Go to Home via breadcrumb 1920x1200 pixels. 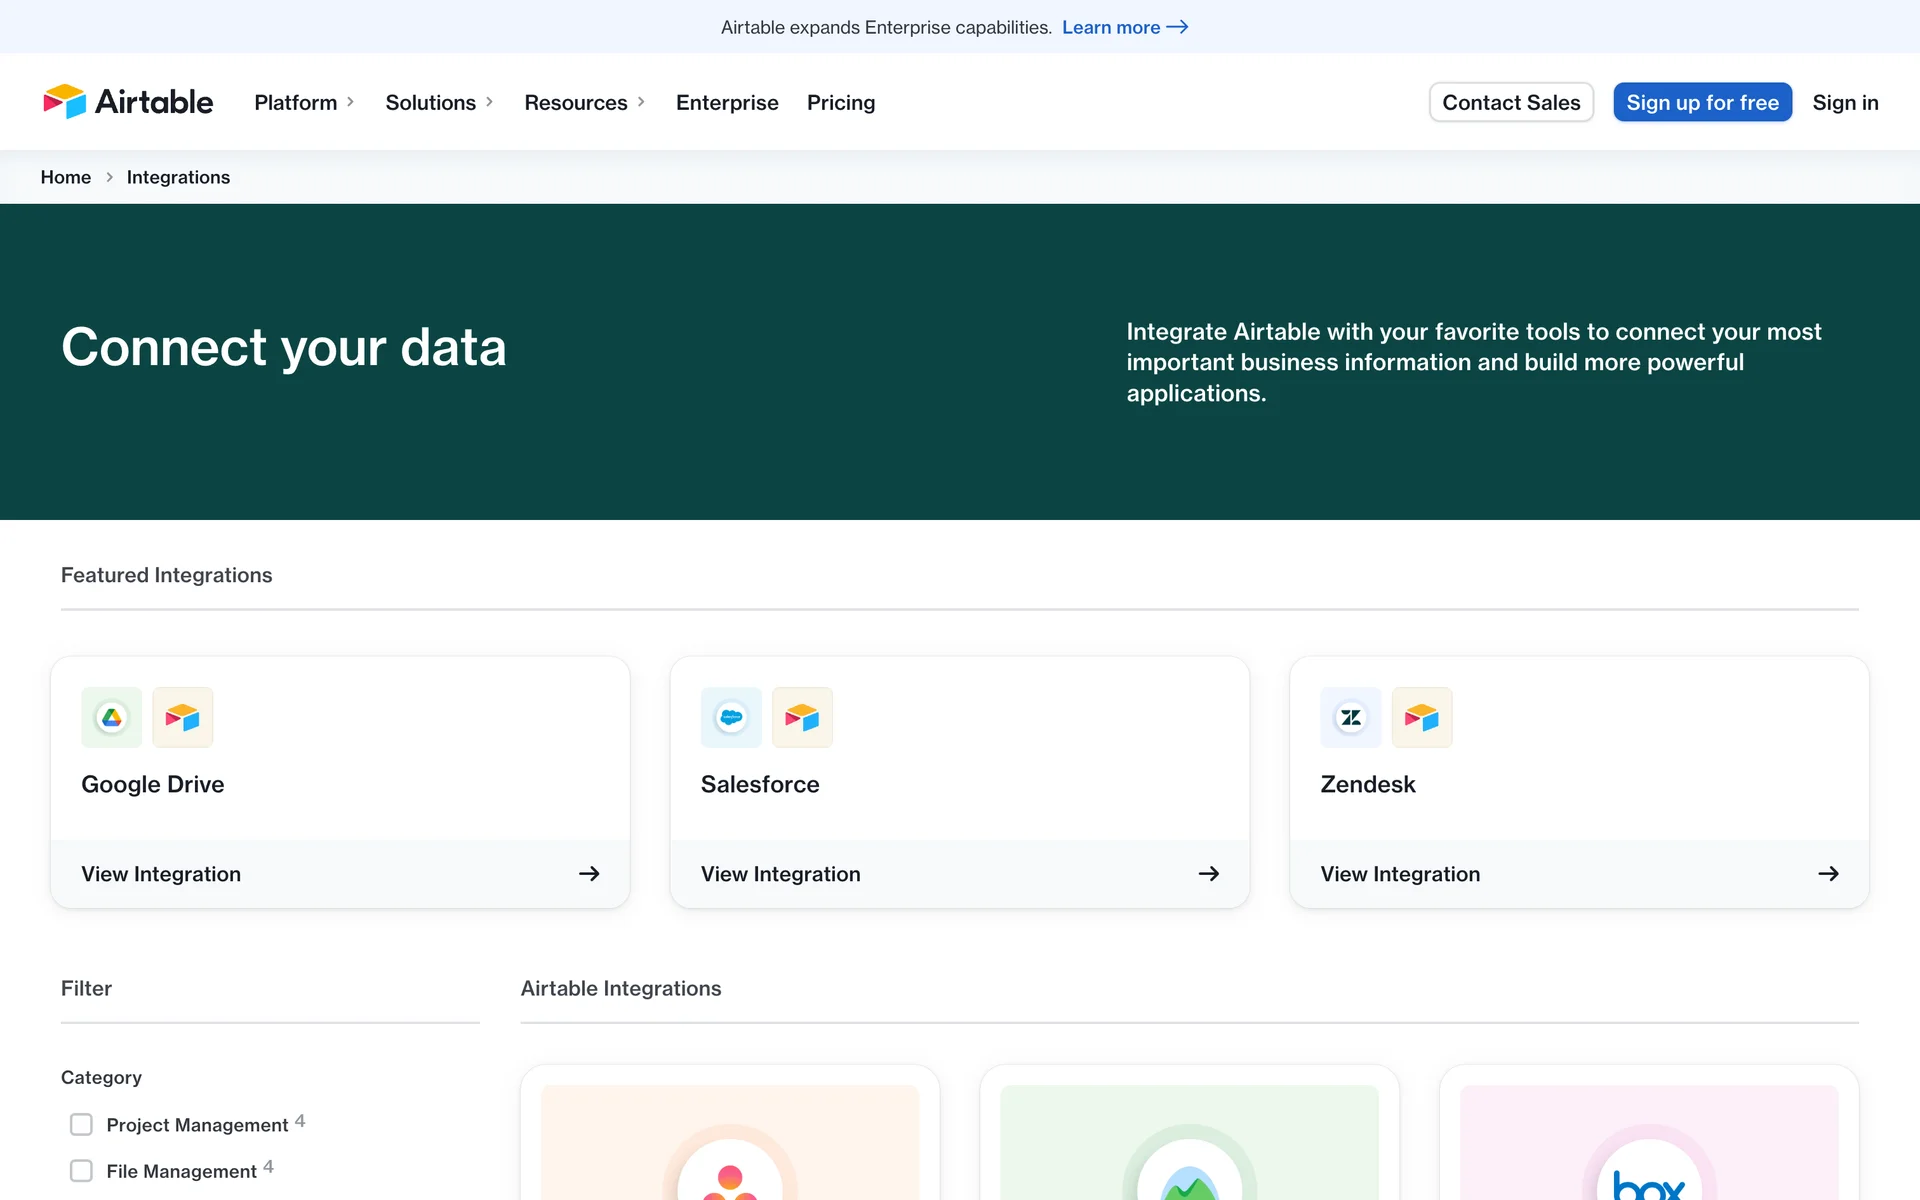pos(66,177)
